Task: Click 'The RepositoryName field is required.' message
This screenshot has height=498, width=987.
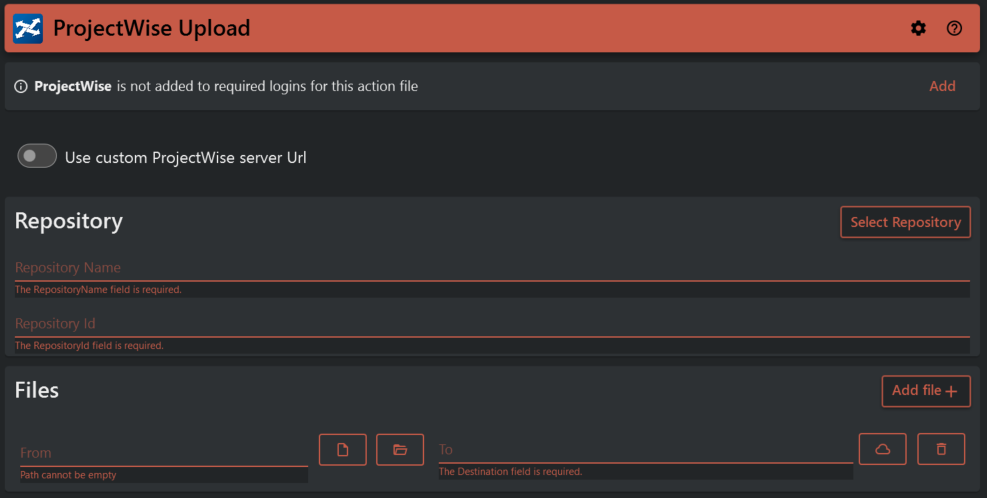Action: tap(98, 290)
